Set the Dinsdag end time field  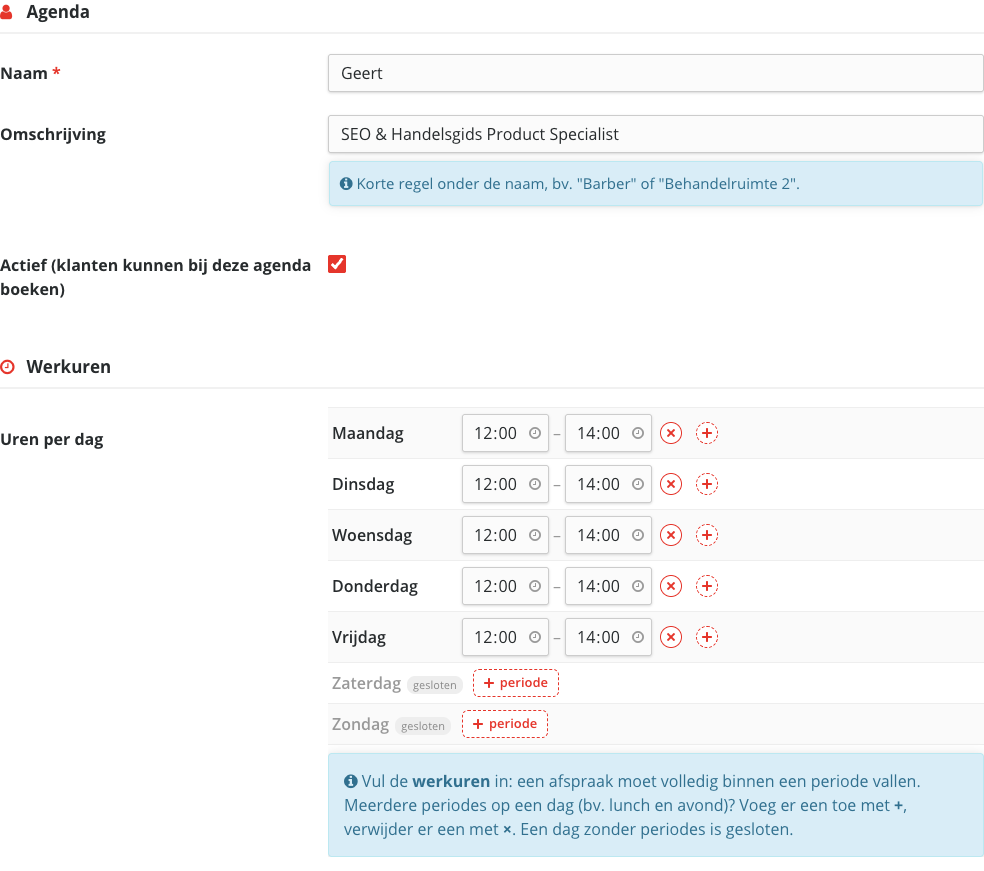point(608,484)
